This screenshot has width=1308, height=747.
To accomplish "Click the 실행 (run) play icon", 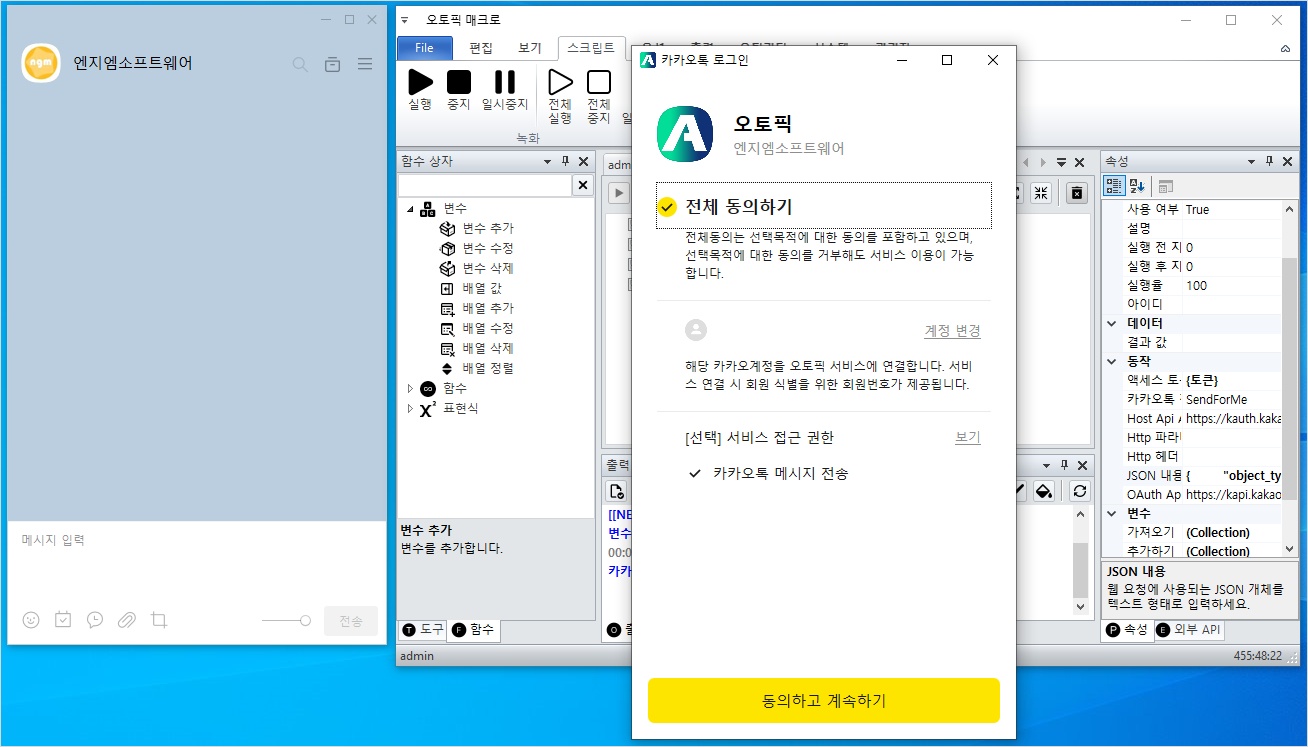I will point(421,82).
